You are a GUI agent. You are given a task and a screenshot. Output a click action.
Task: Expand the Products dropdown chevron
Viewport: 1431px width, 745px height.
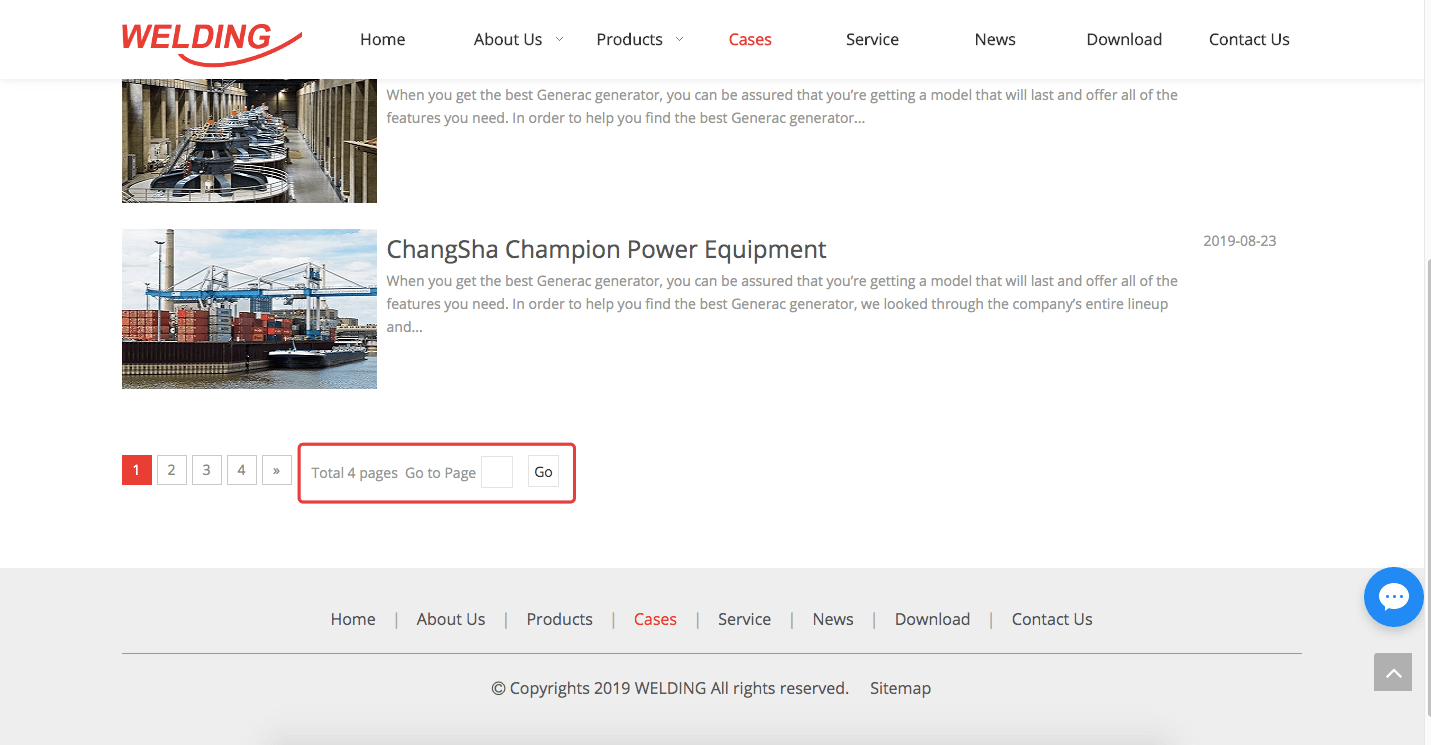(680, 39)
